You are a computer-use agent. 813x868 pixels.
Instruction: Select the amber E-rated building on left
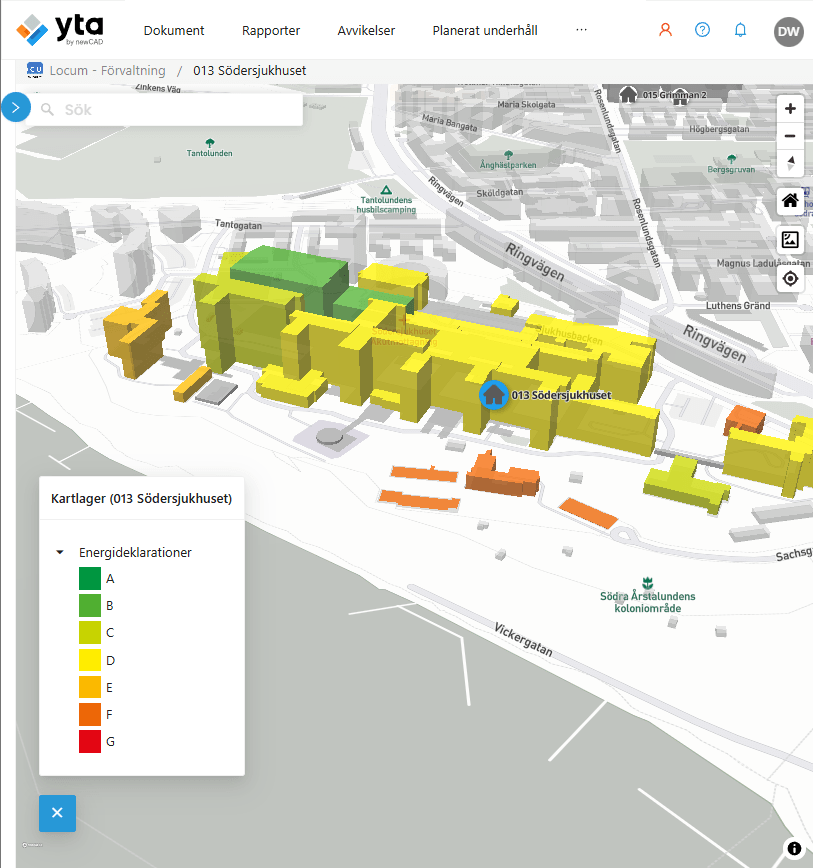pyautogui.click(x=136, y=332)
